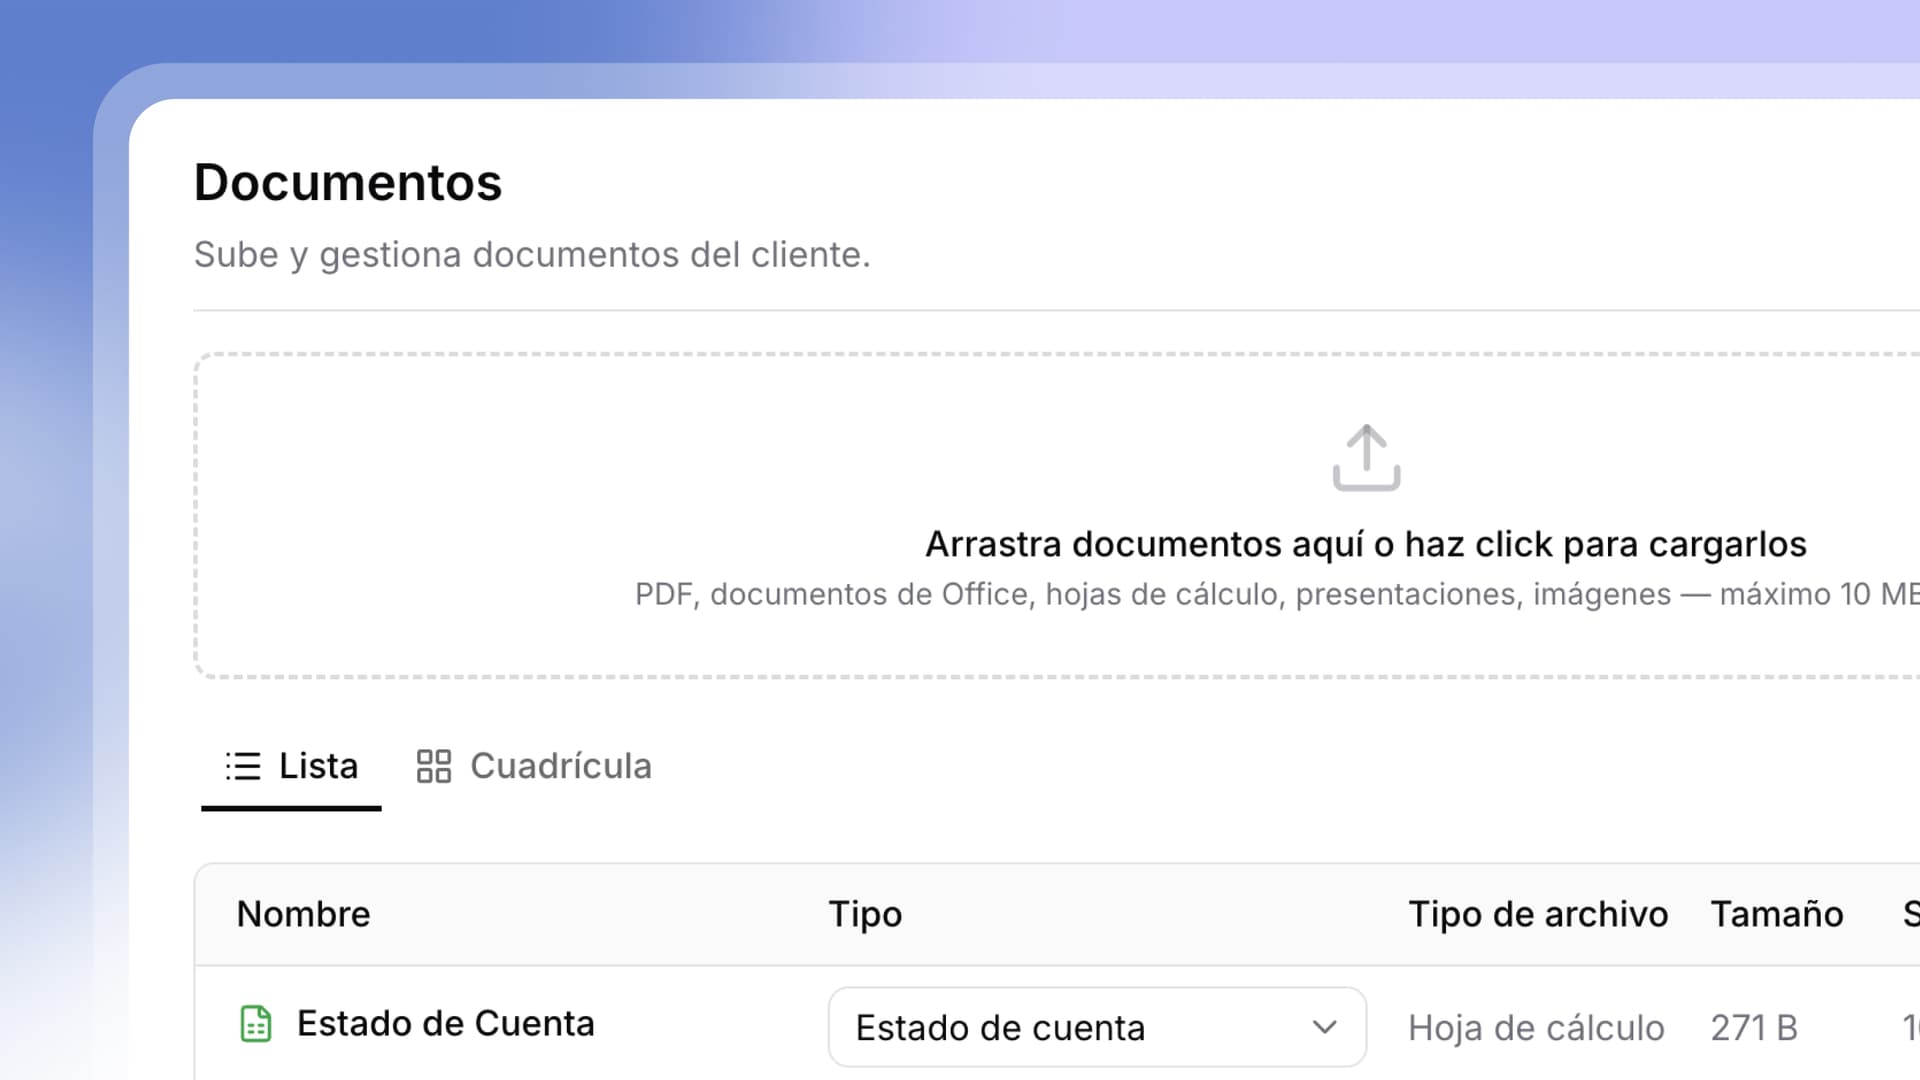
Task: Open the Estado de Cuenta document
Action: pyautogui.click(x=446, y=1024)
